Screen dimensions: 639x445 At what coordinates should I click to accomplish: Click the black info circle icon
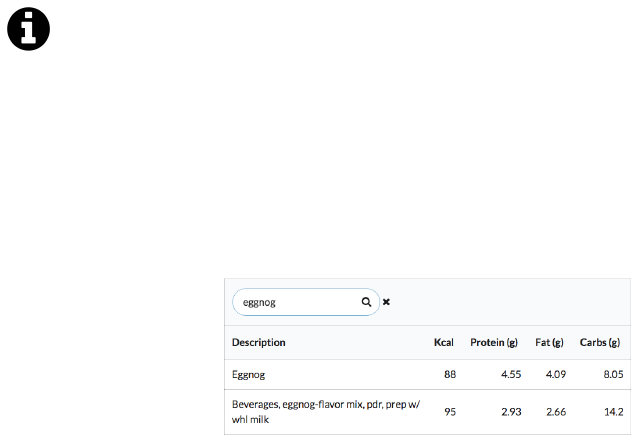pyautogui.click(x=29, y=29)
